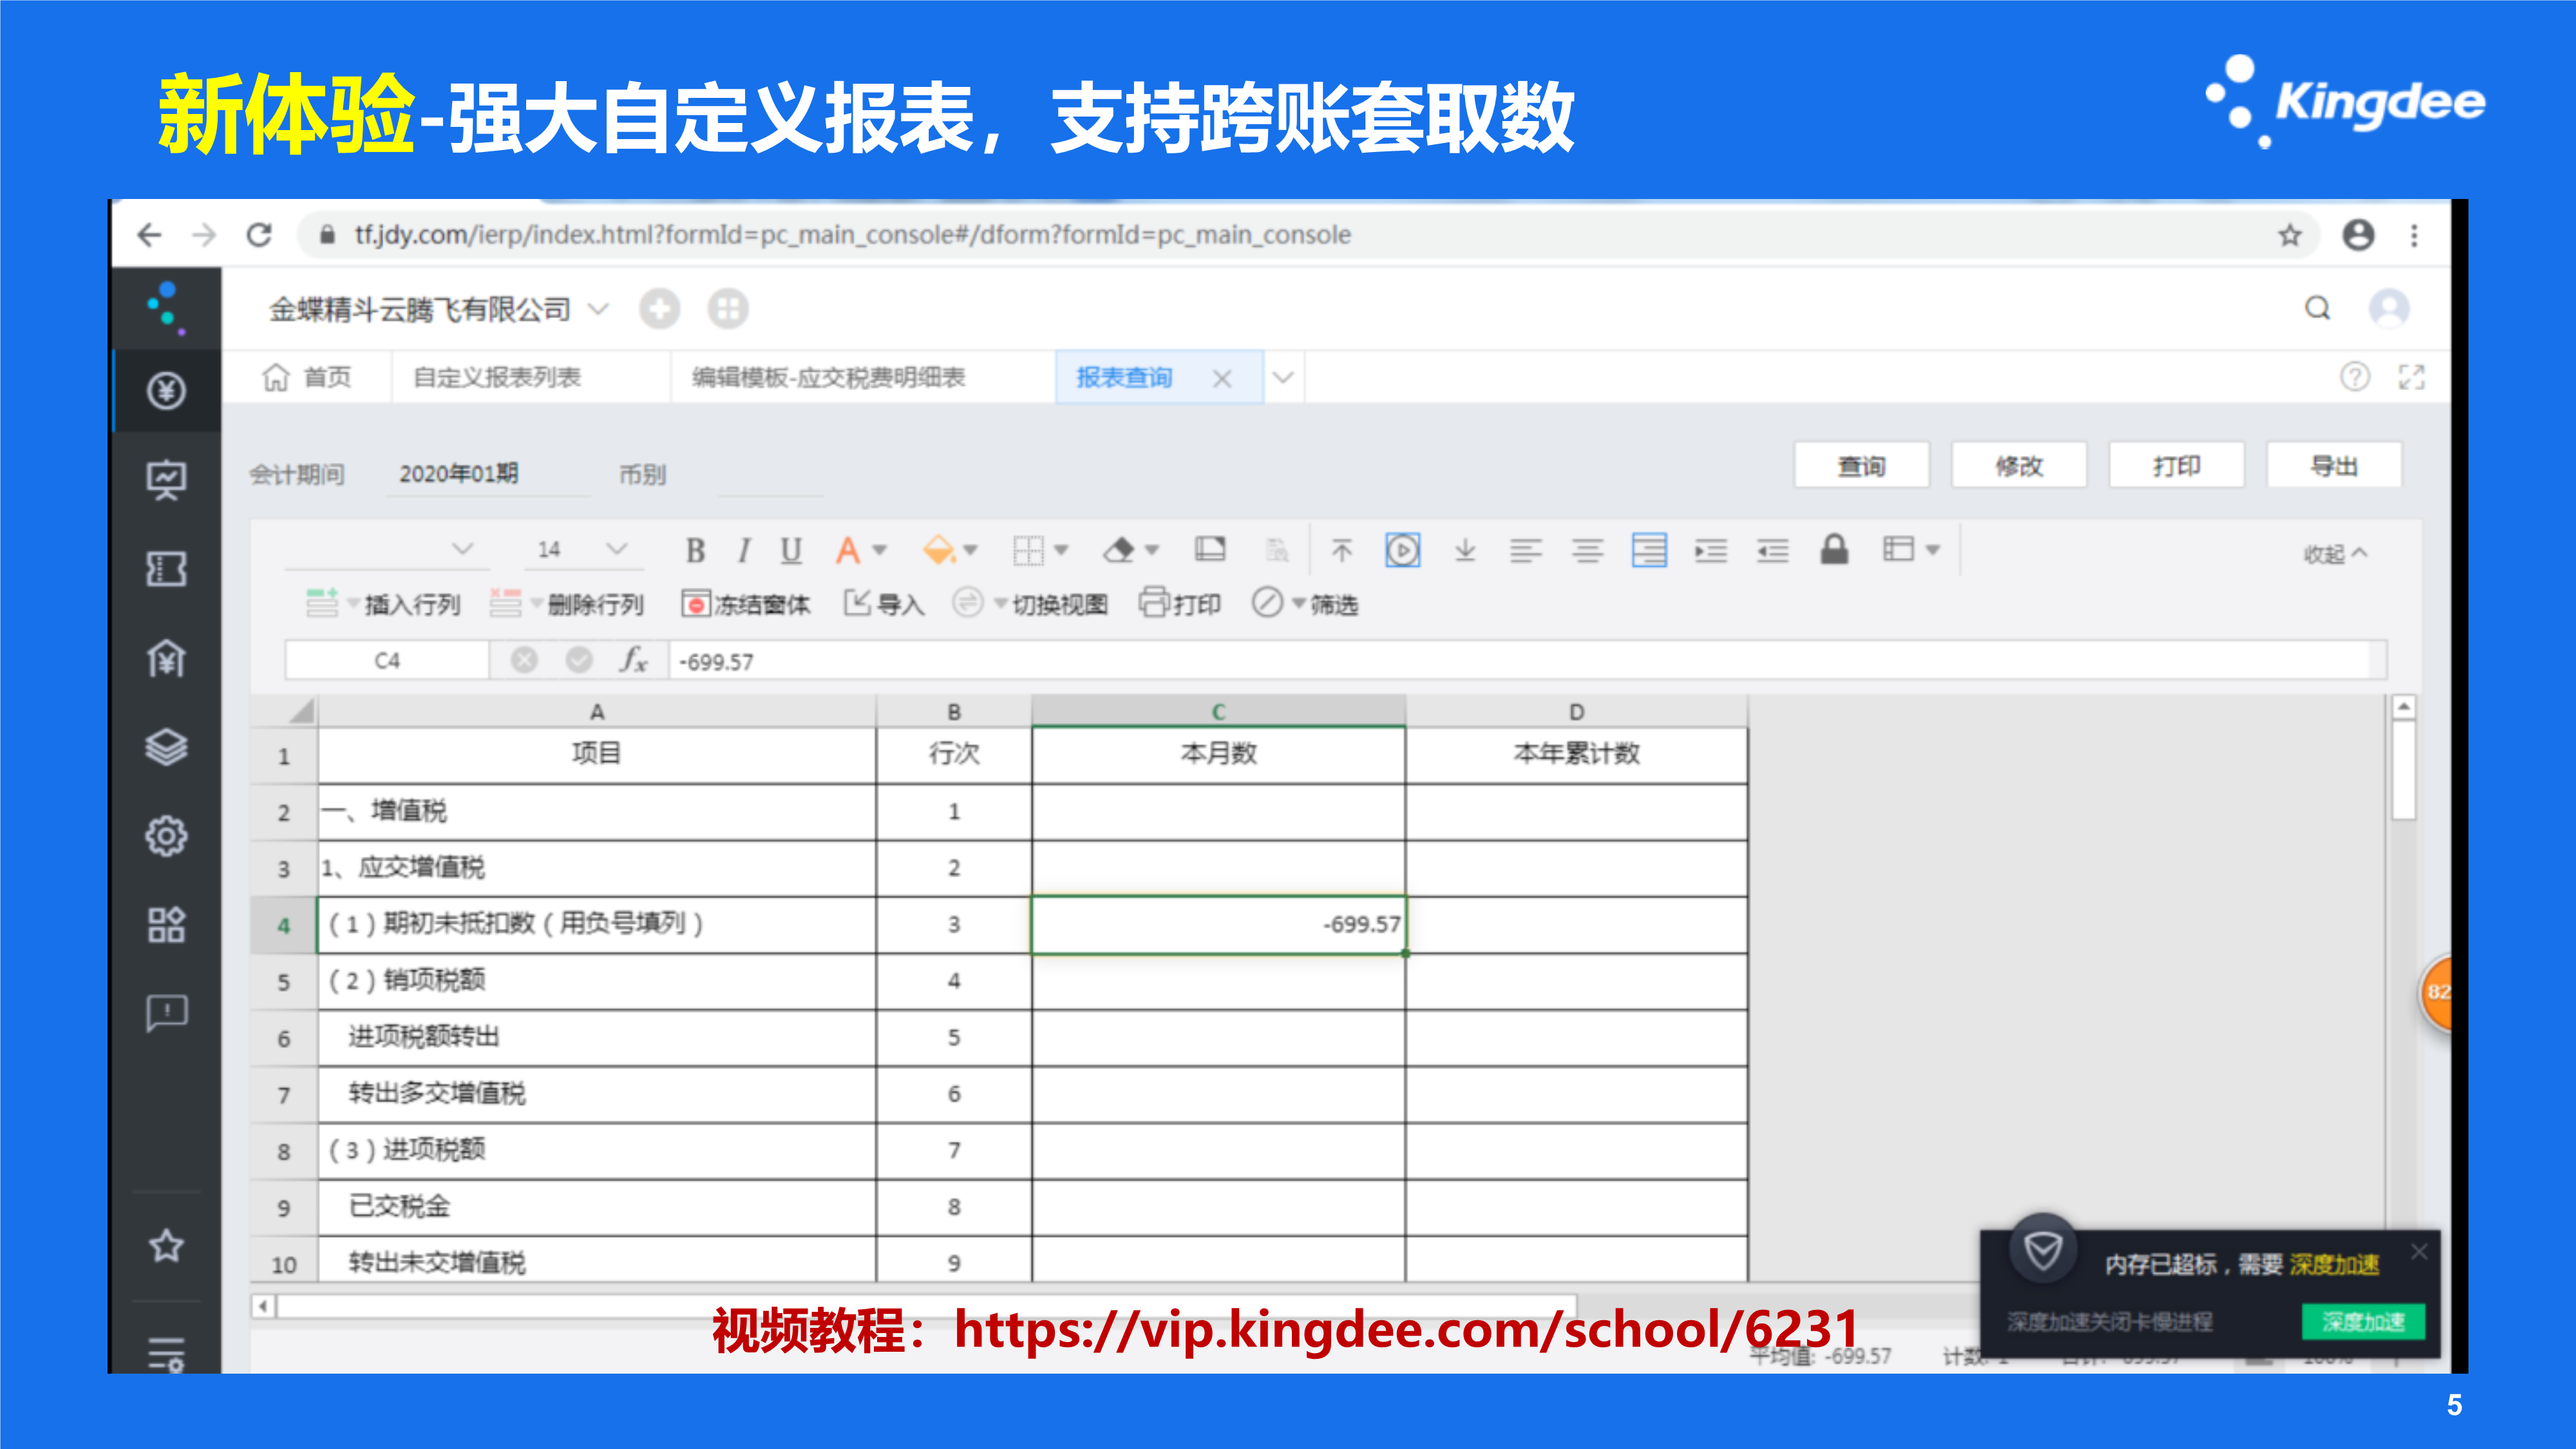Click the 修改 button
The image size is (2576, 1449).
coord(2019,466)
